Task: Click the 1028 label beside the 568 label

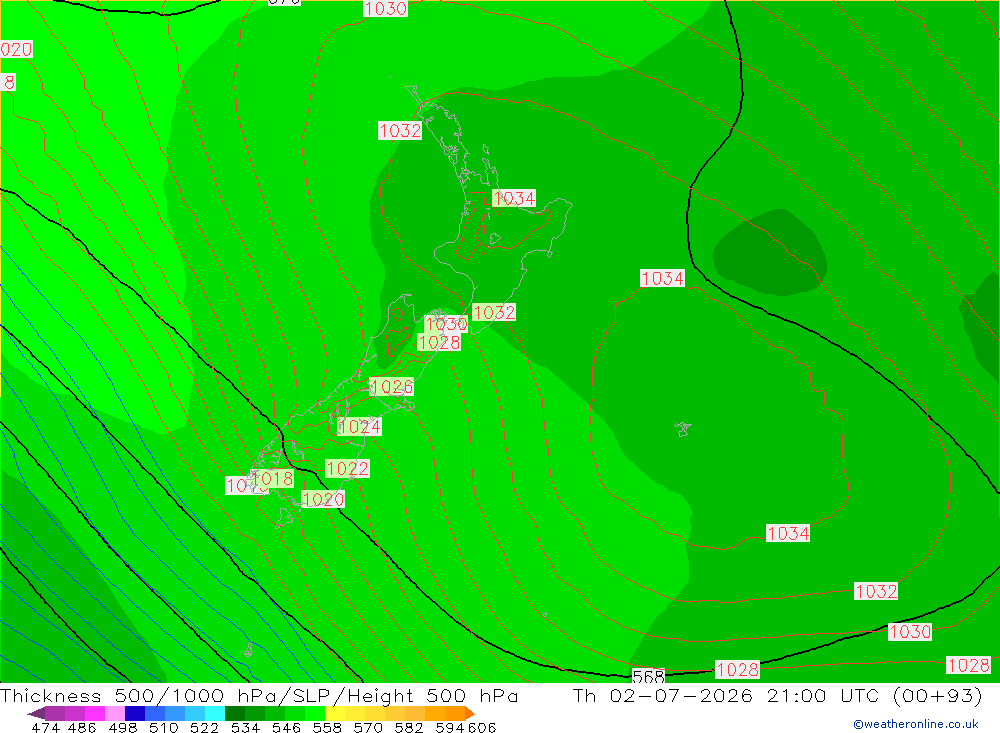Action: coord(737,669)
